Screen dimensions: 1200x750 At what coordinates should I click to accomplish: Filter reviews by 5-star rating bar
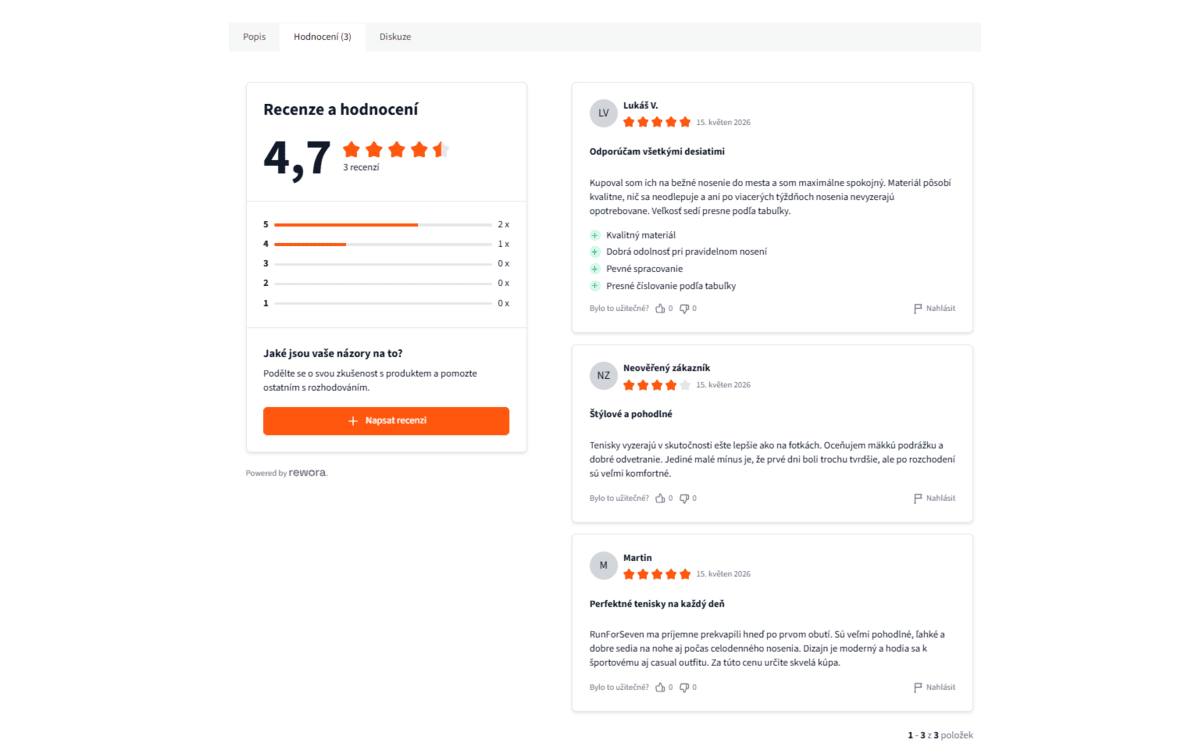click(386, 225)
